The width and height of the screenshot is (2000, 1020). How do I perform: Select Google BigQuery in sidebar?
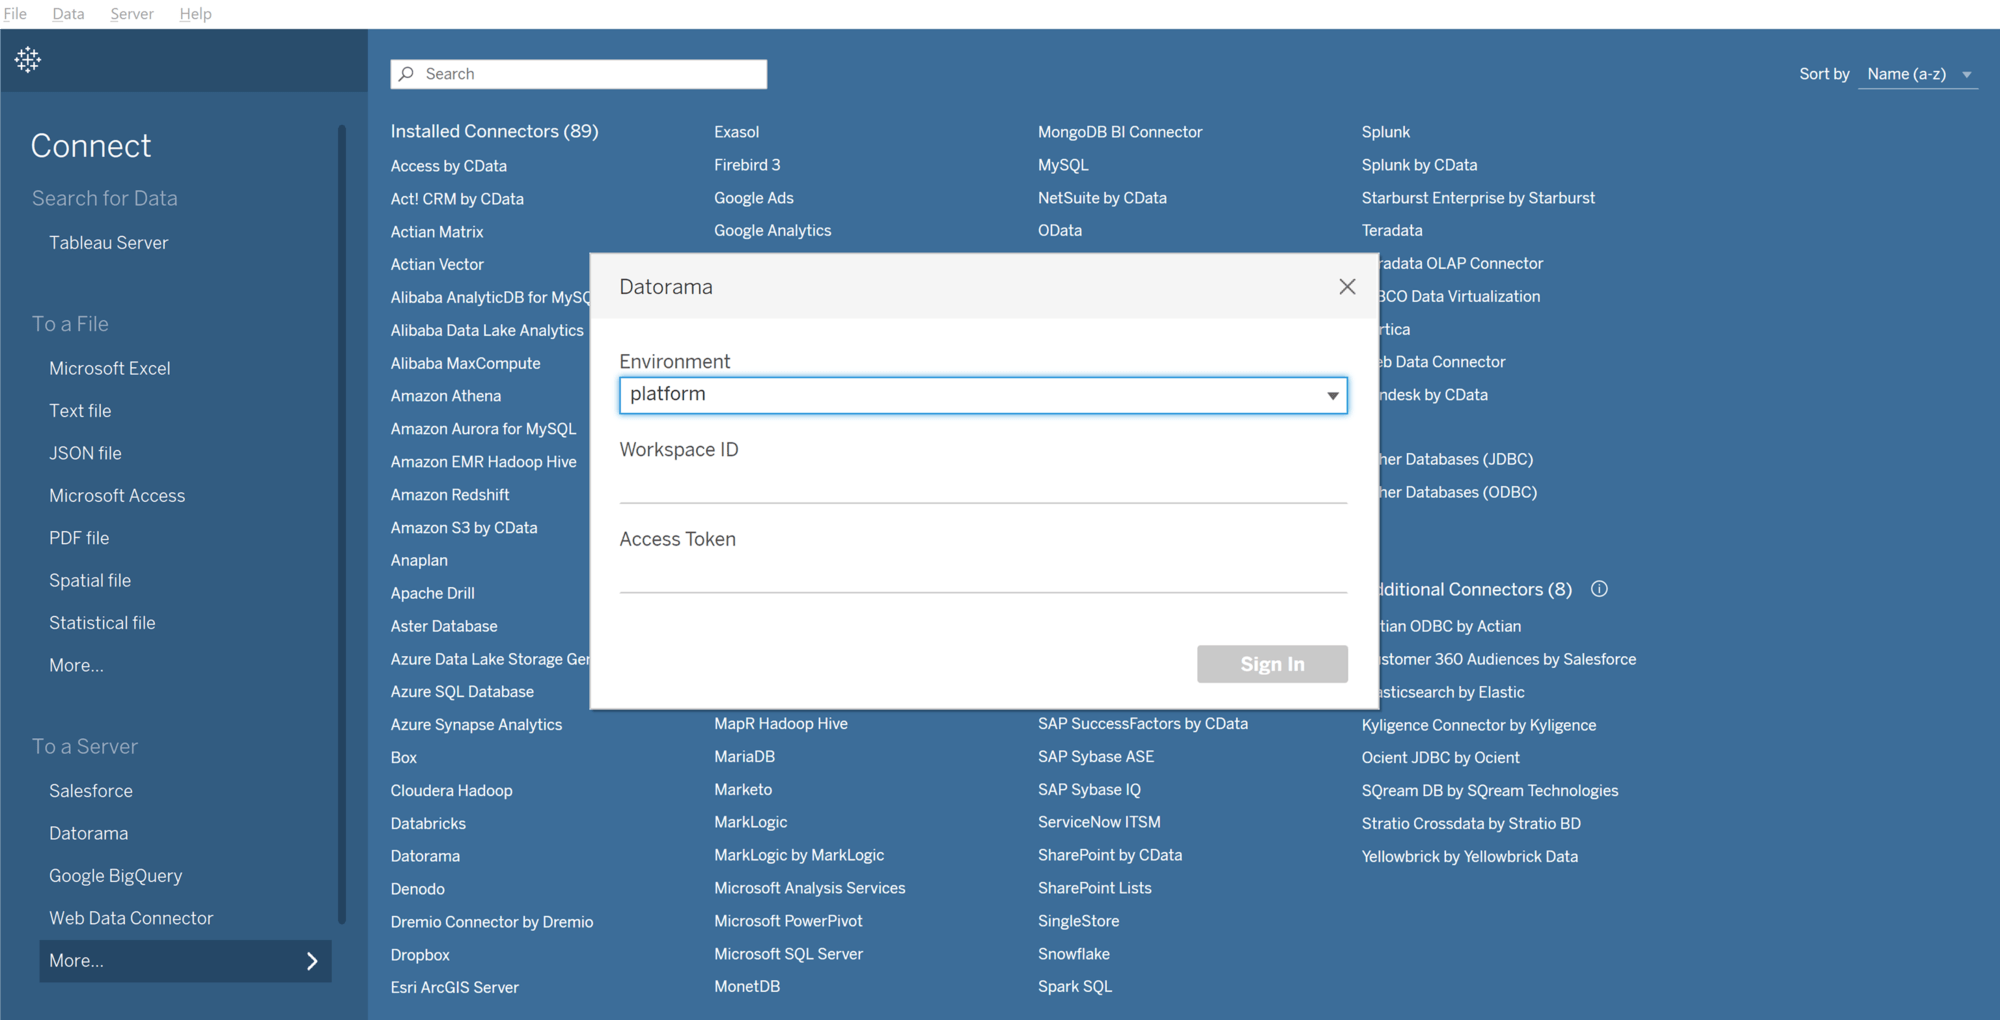(x=116, y=876)
